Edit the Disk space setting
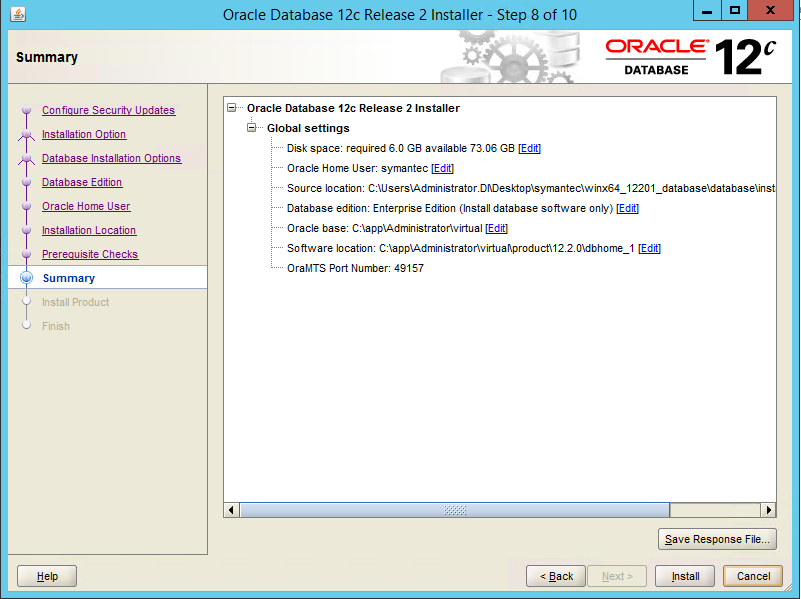 (x=529, y=148)
